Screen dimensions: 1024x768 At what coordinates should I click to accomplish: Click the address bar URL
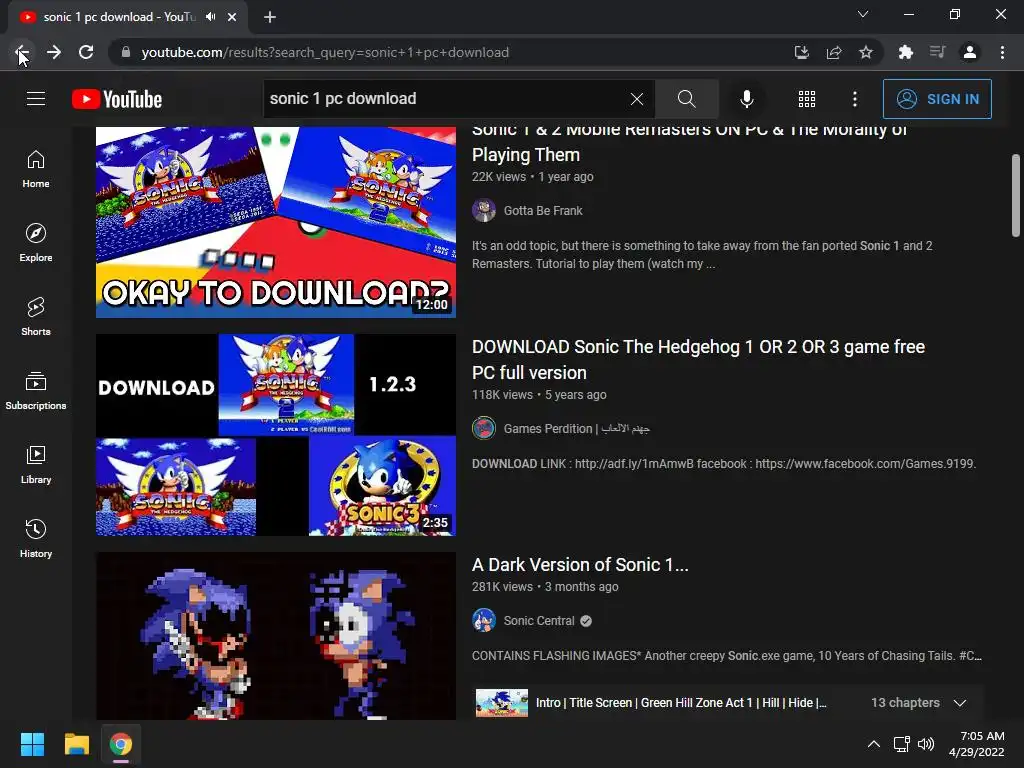pos(325,52)
